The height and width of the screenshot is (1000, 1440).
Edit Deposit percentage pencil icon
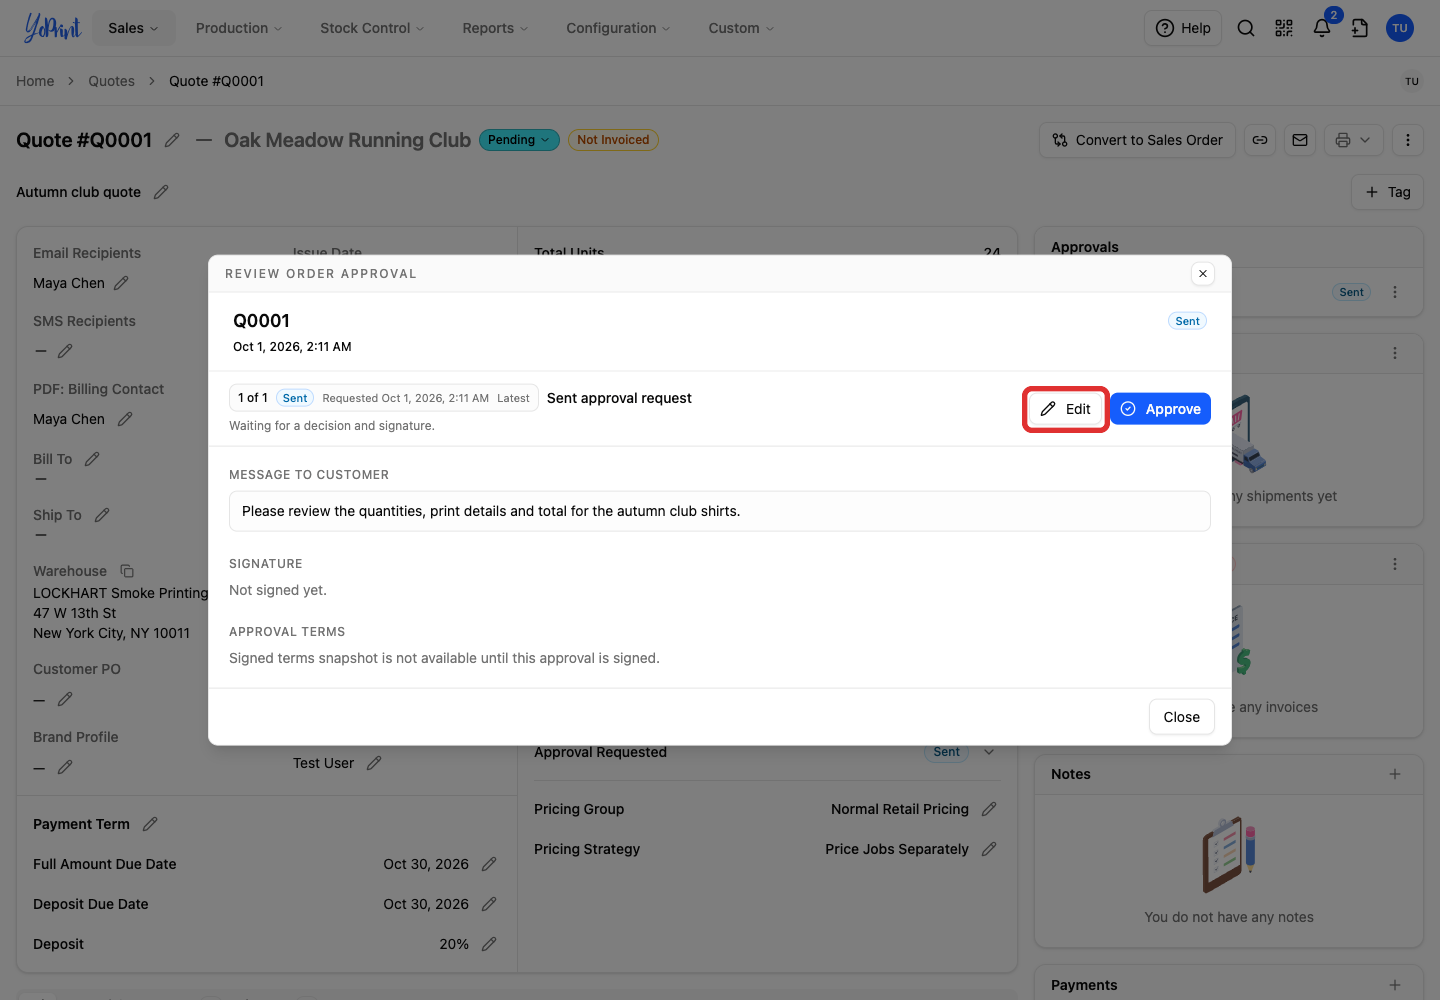pyautogui.click(x=489, y=944)
